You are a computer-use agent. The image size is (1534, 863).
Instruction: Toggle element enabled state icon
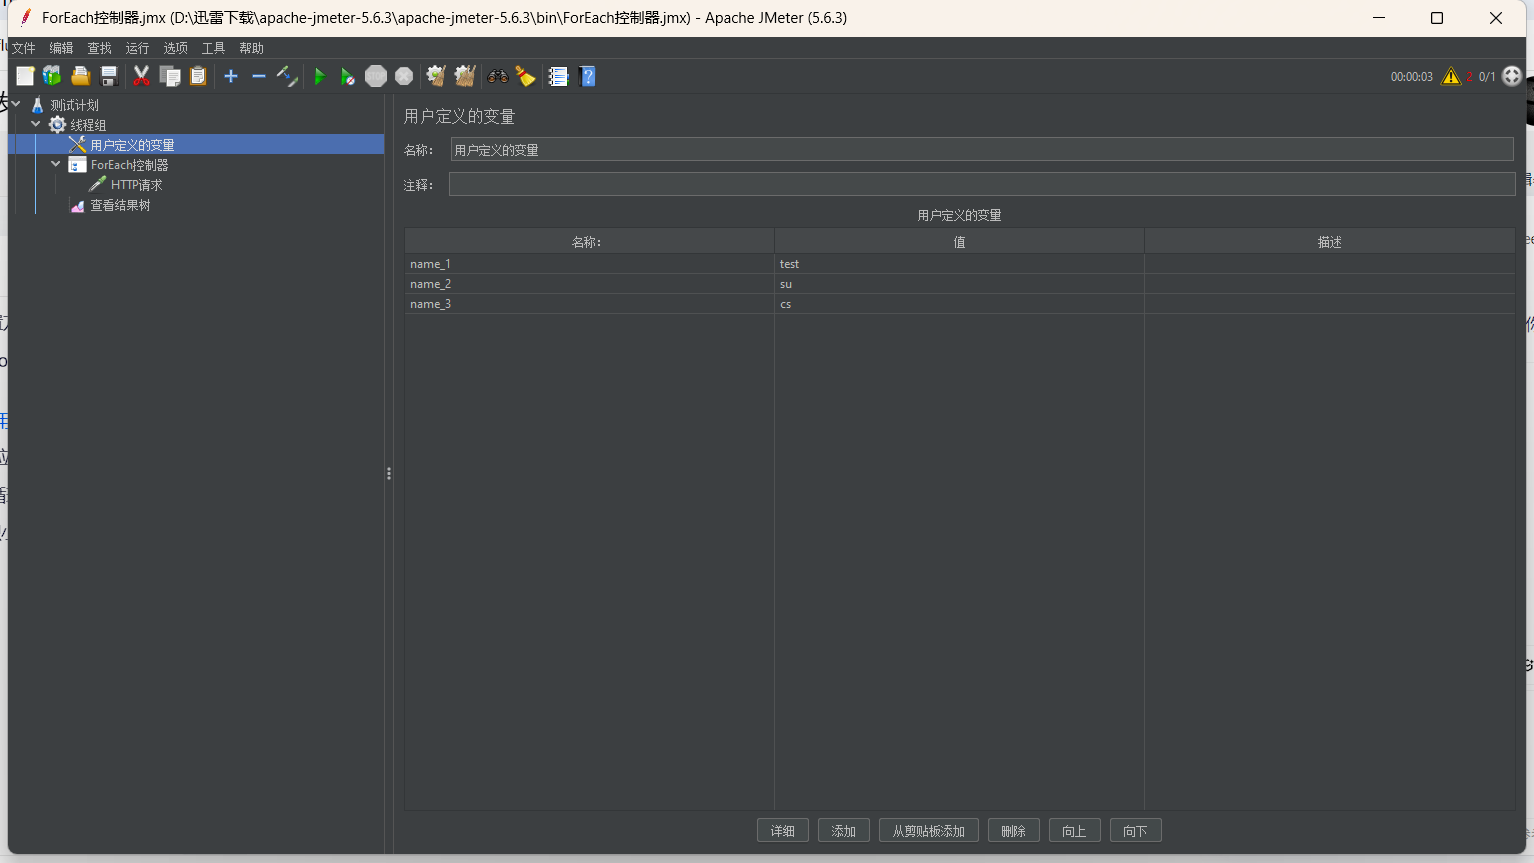coord(287,76)
